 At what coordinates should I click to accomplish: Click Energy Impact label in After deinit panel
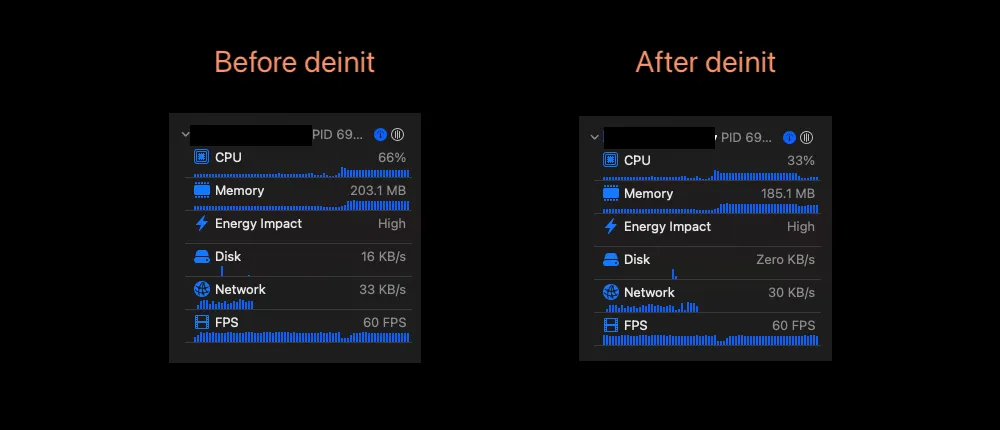click(x=667, y=226)
